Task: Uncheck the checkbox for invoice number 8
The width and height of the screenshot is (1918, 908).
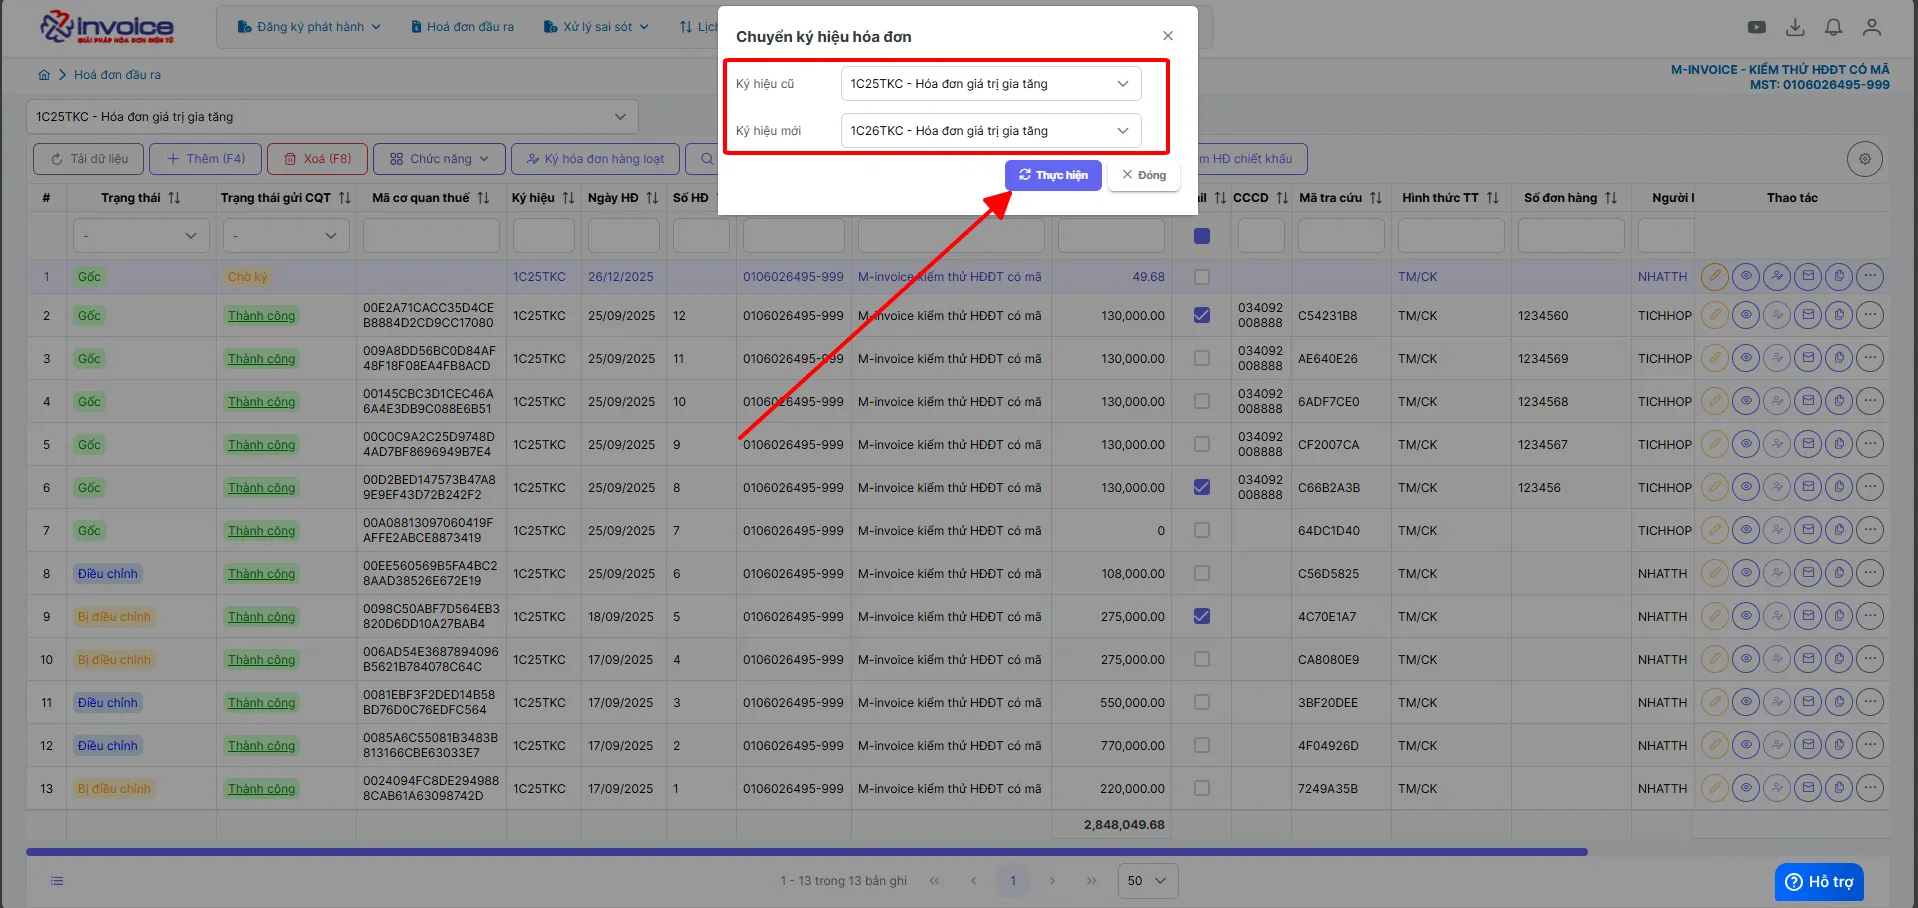Action: click(x=1202, y=488)
